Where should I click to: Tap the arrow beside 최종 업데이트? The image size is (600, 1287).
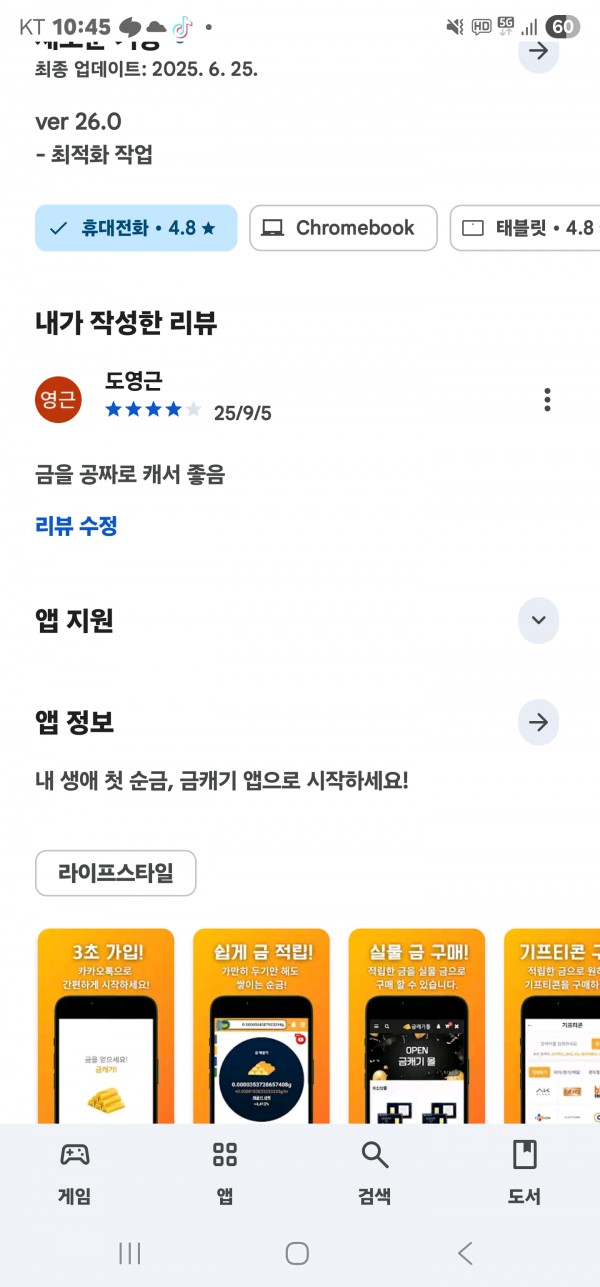click(539, 51)
